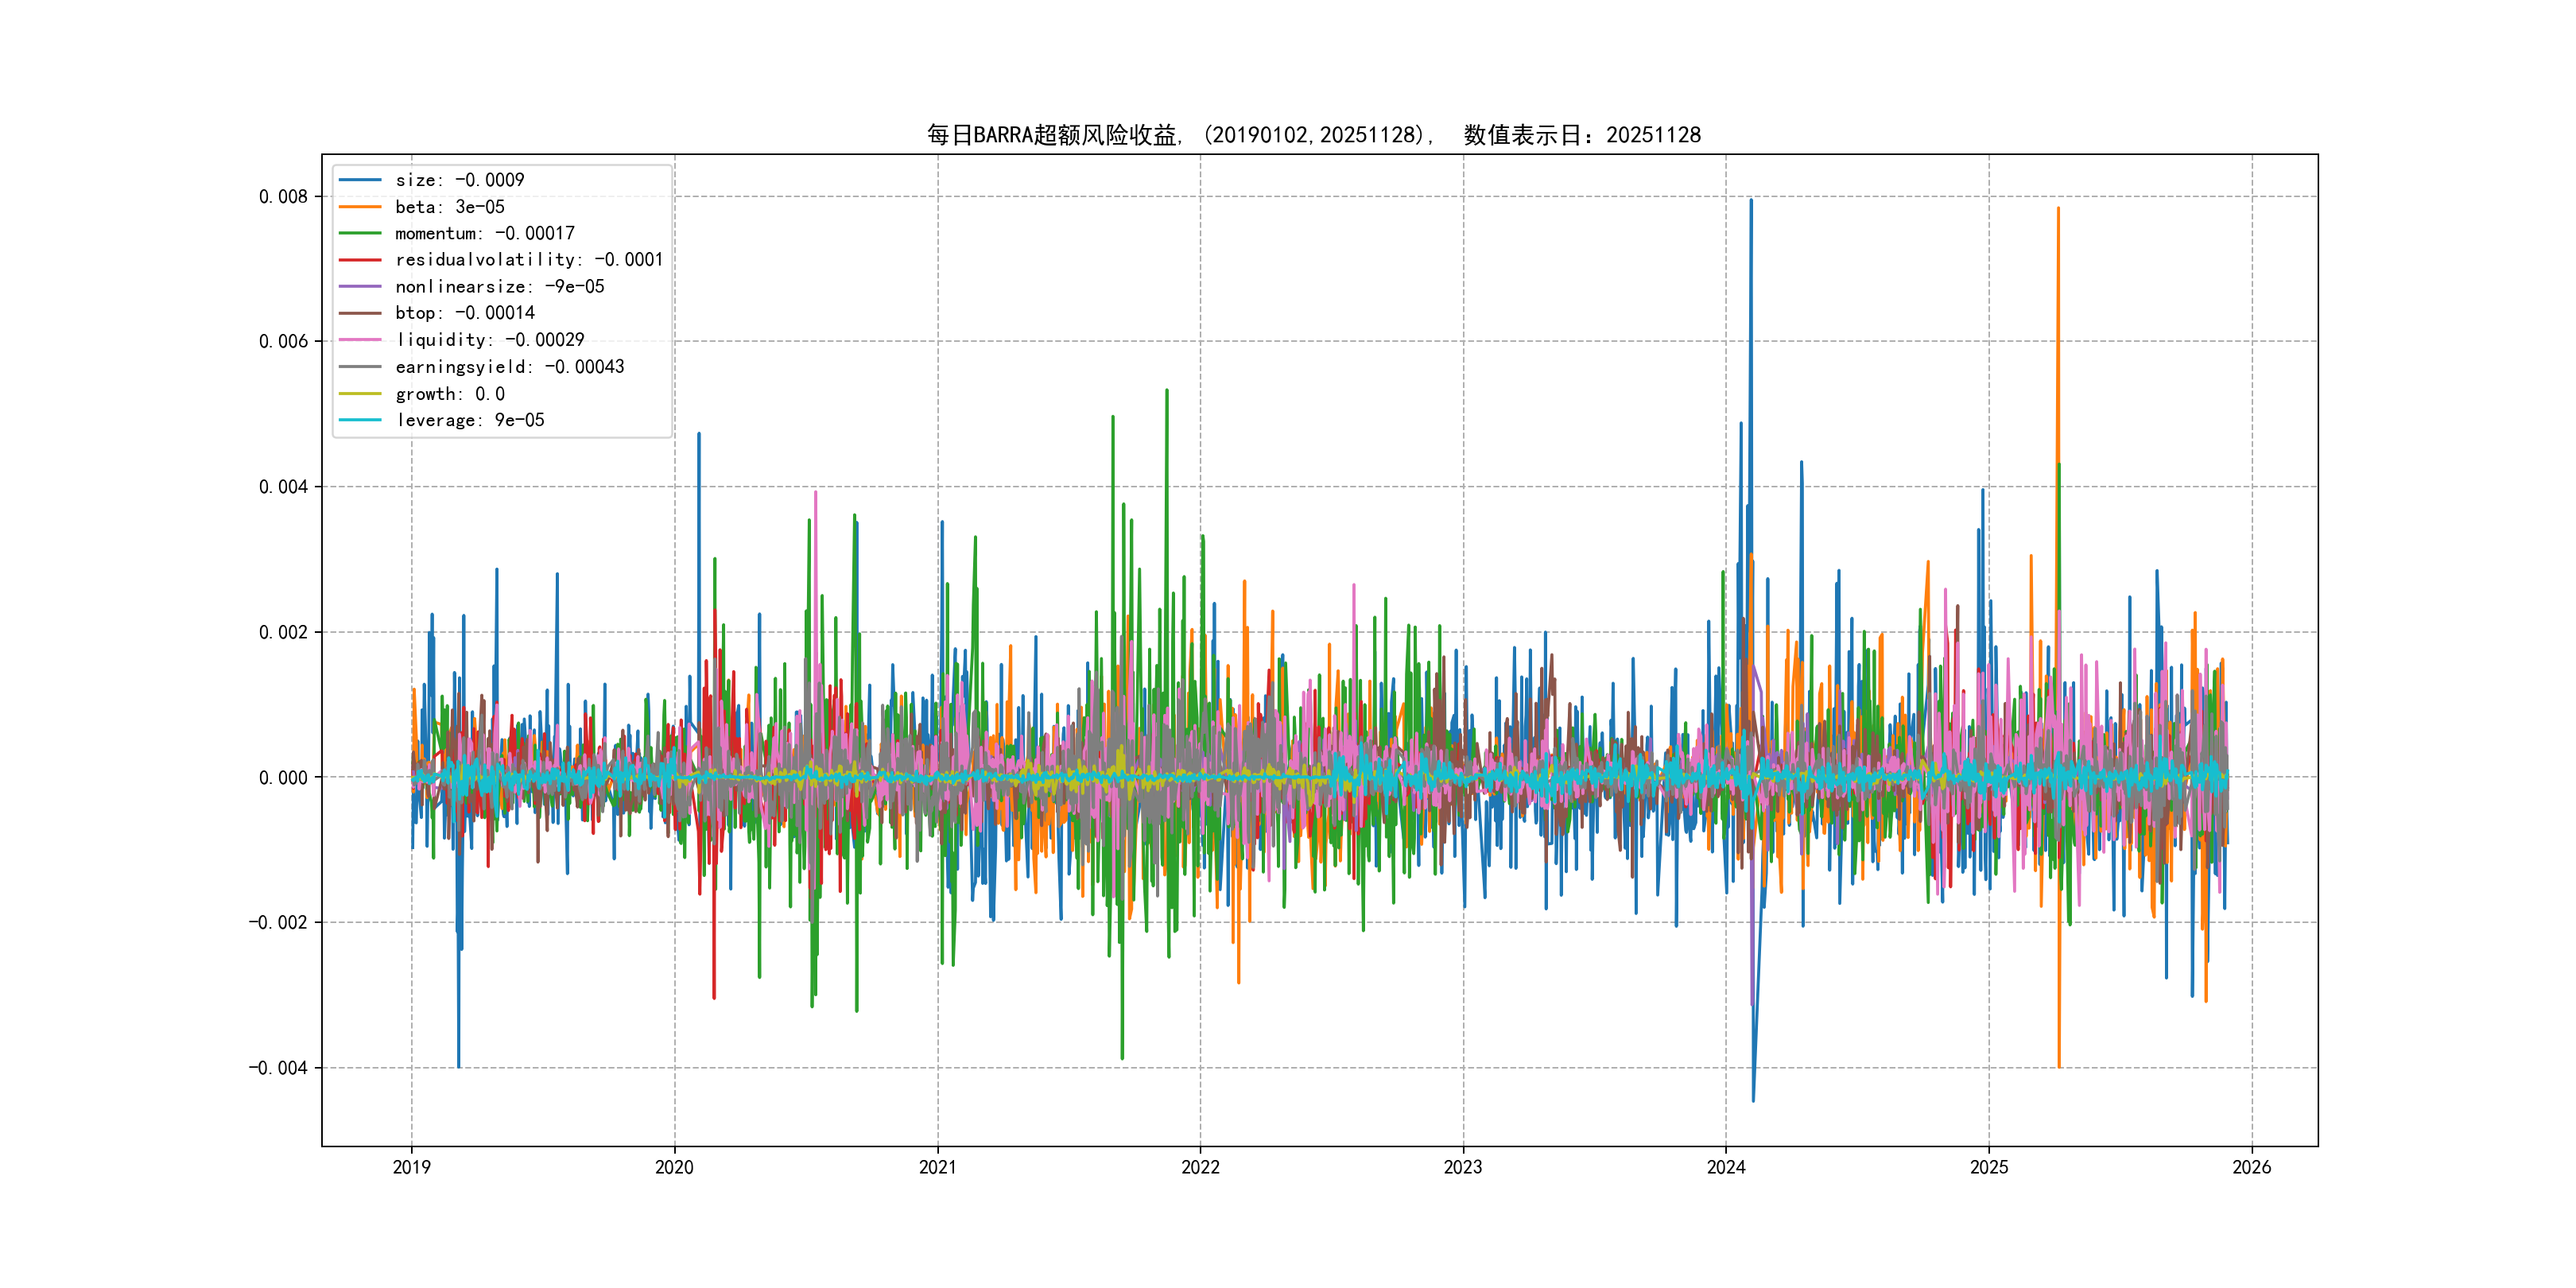Select the 'liquidity: -0.00029' legend label
Viewport: 2576px width, 1288px height.
click(490, 340)
